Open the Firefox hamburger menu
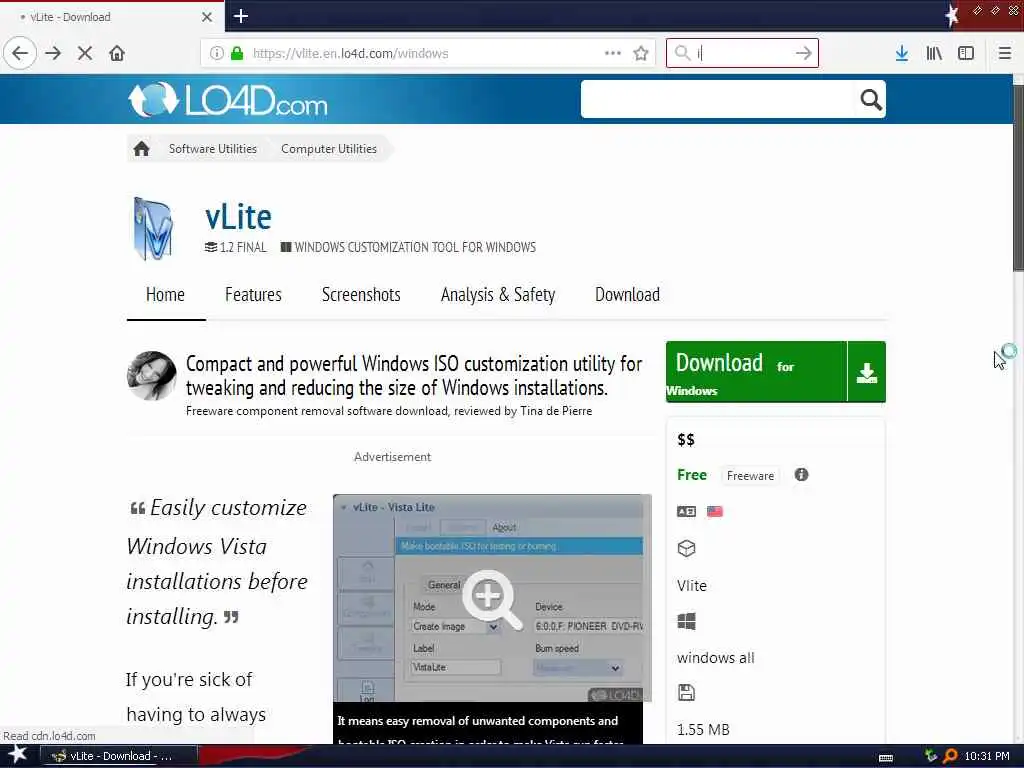1024x768 pixels. [1005, 53]
